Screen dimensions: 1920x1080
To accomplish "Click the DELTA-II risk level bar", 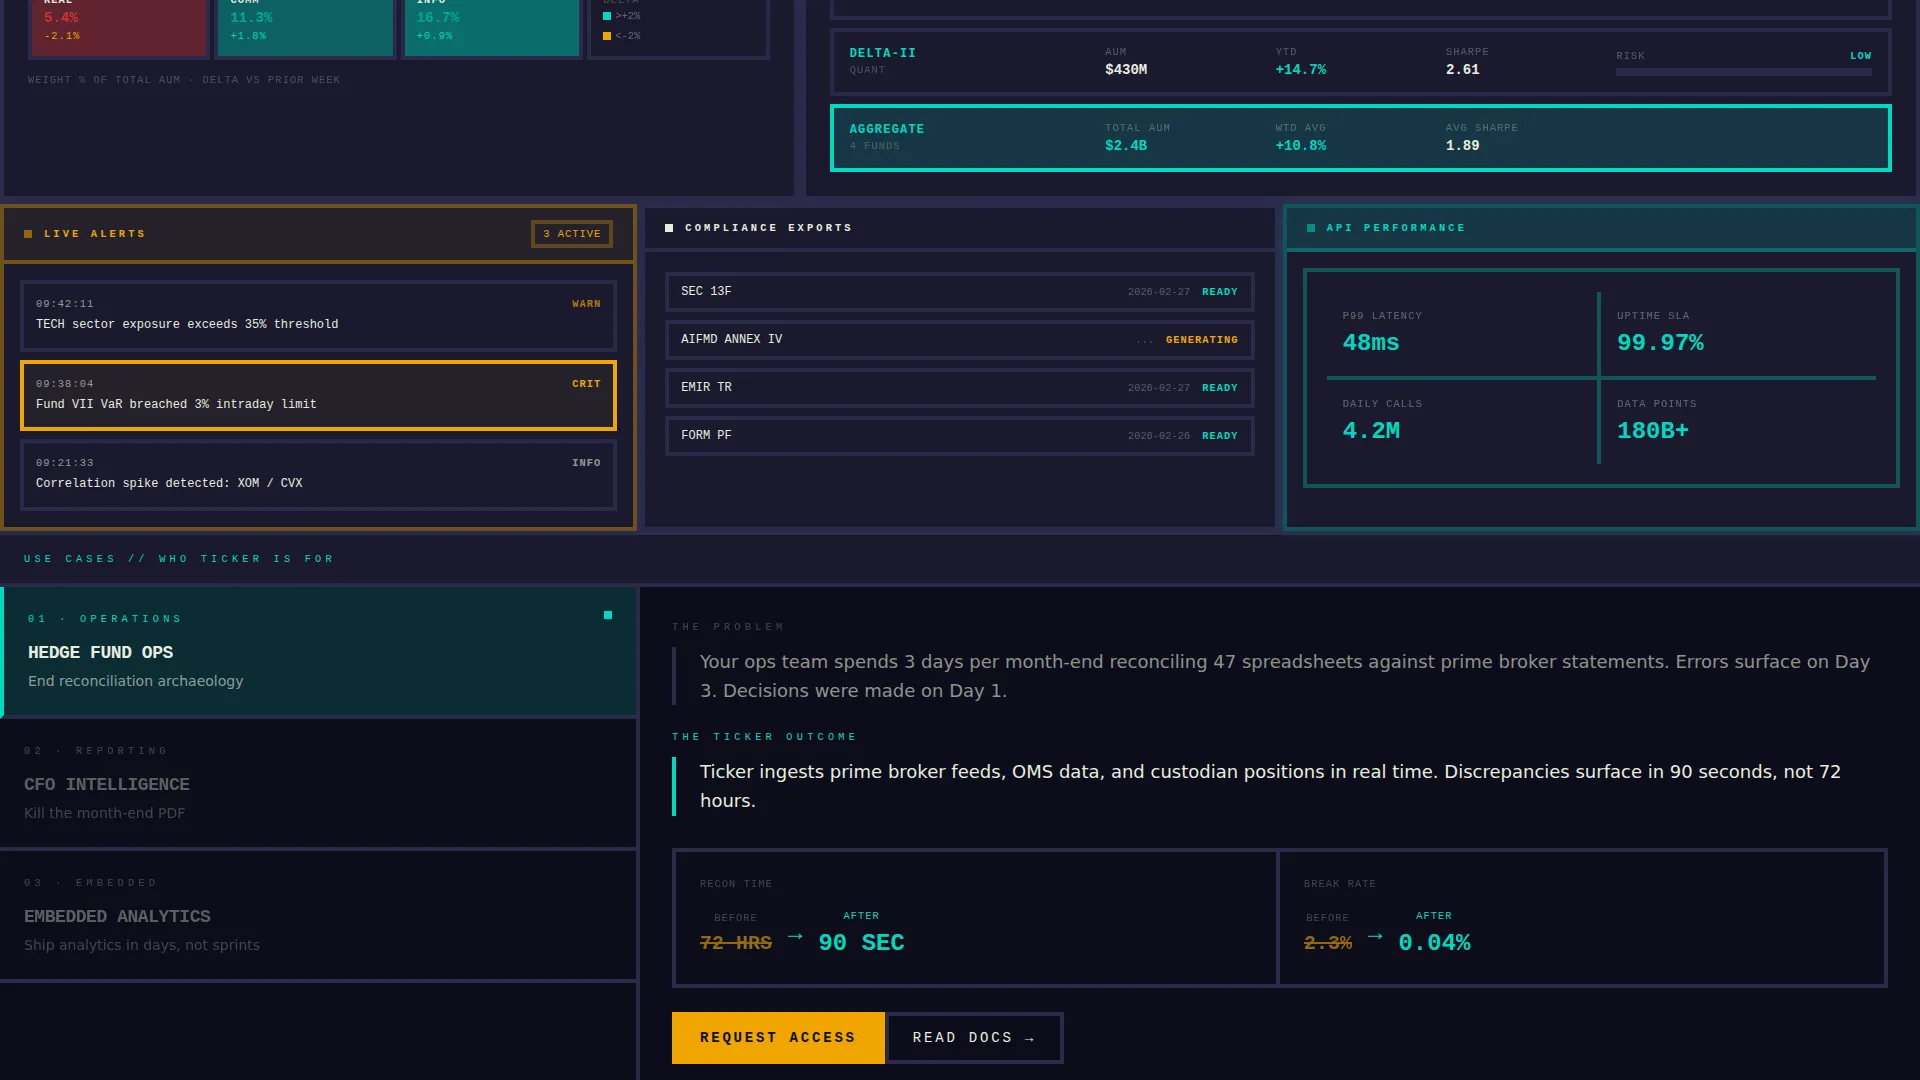I will pyautogui.click(x=1743, y=72).
